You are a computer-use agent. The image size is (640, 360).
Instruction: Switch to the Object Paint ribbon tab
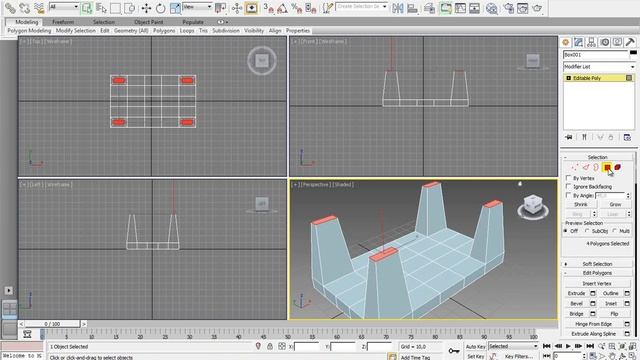click(x=149, y=22)
